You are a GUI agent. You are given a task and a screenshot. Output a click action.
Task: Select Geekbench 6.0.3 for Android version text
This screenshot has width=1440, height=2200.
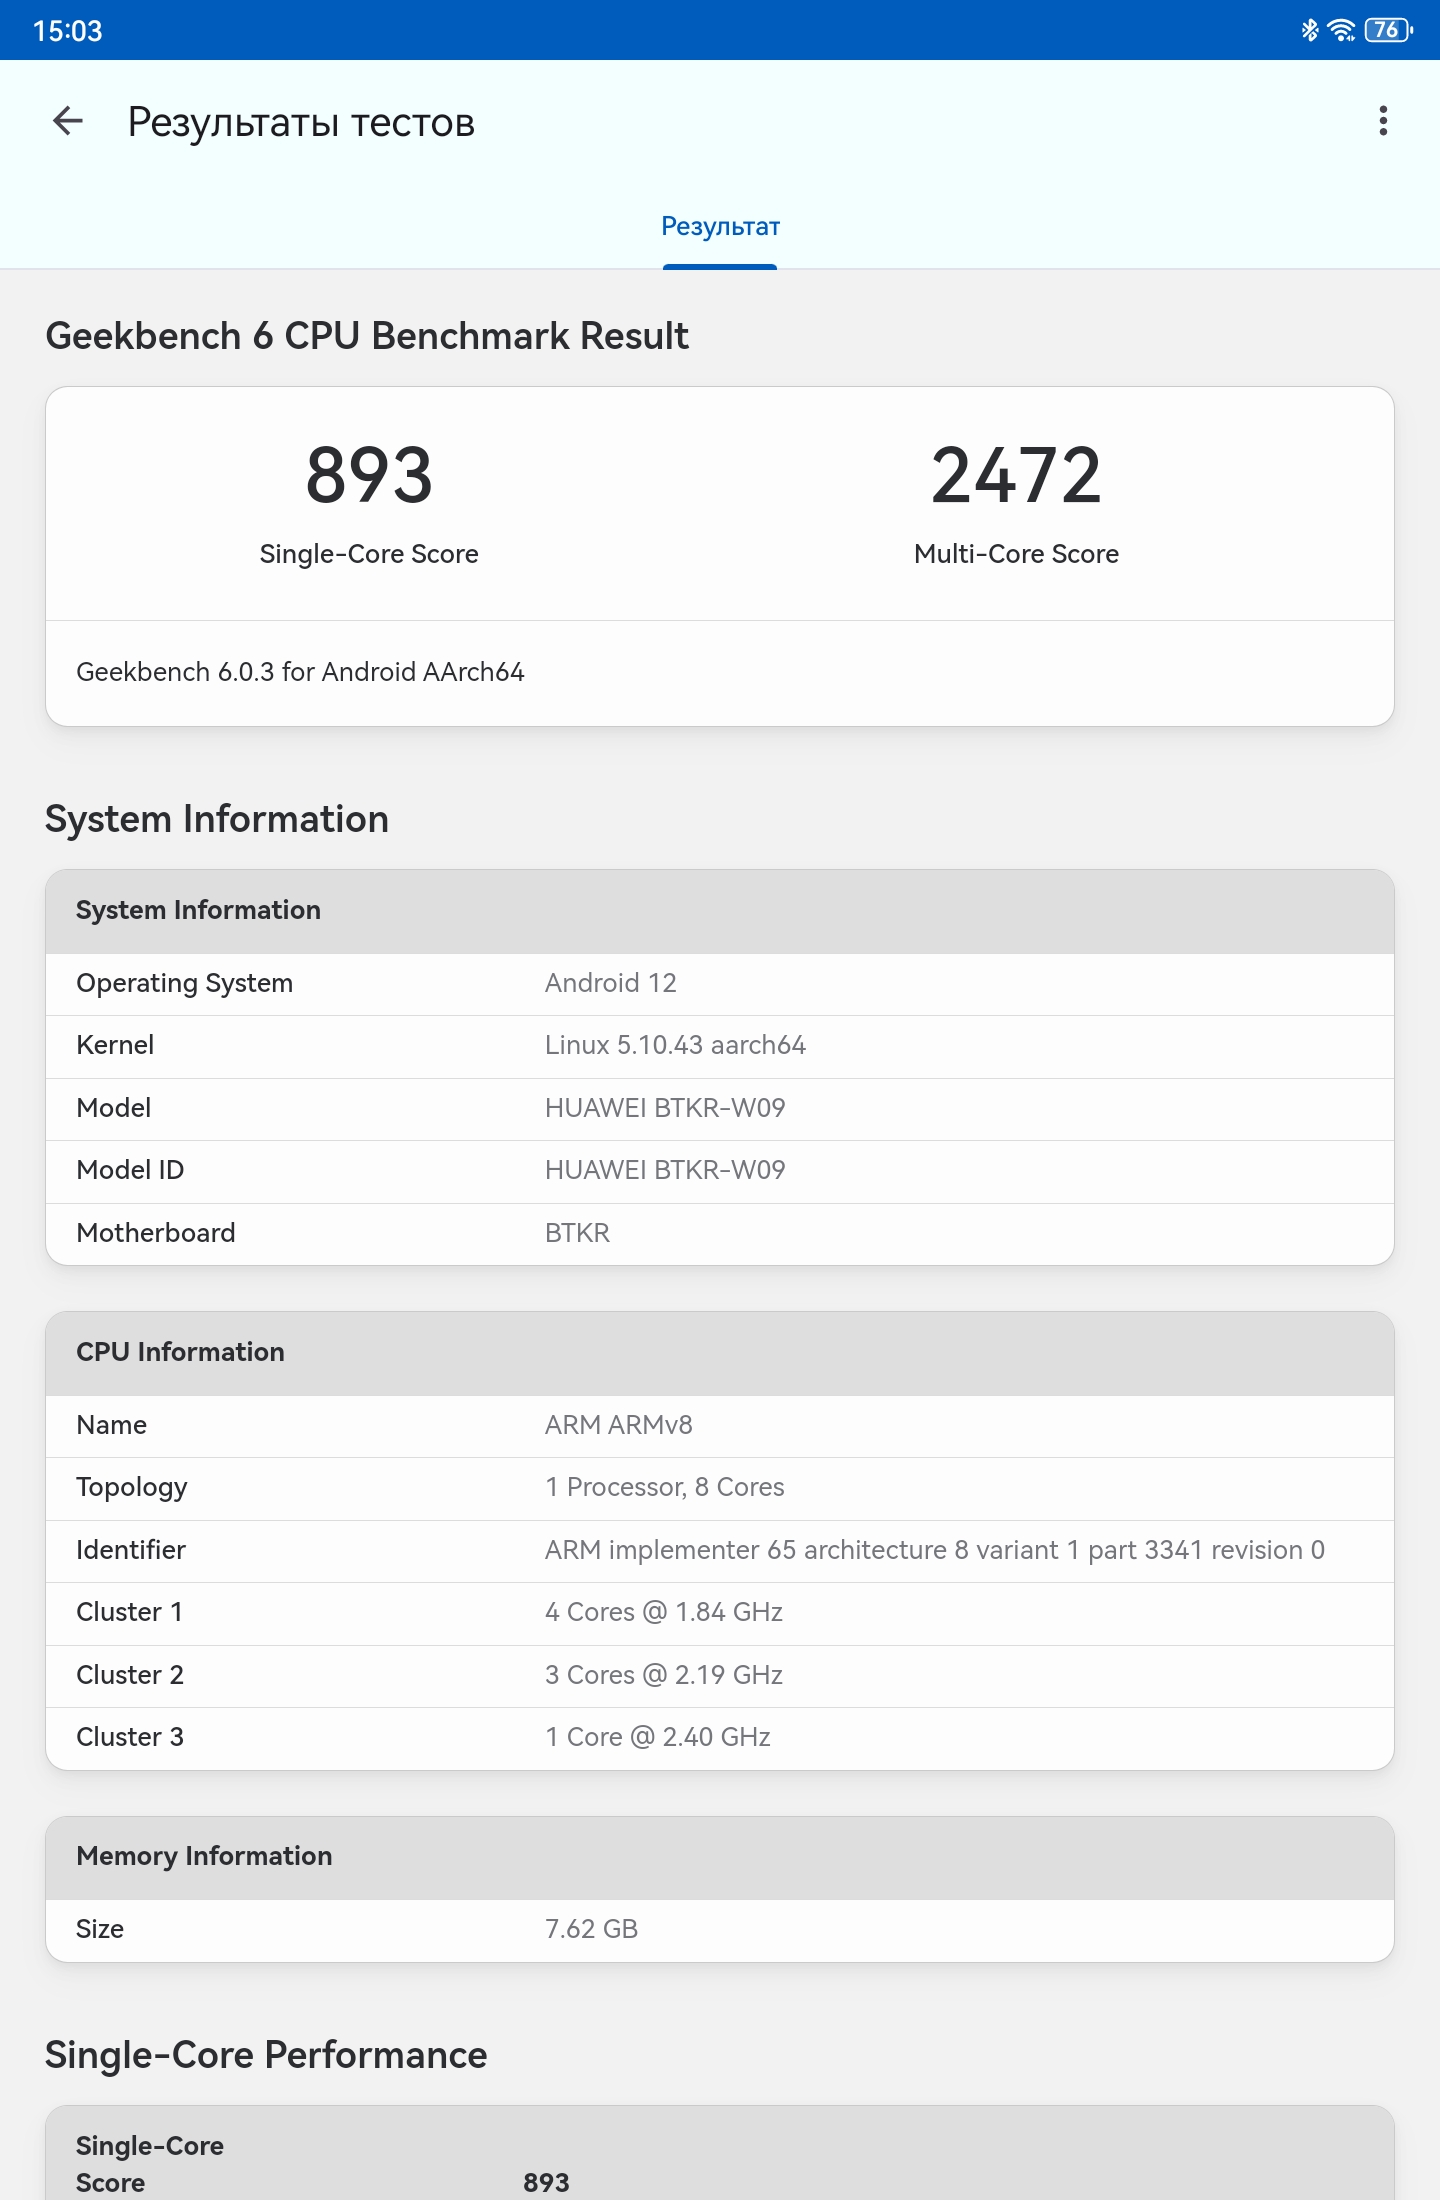(x=300, y=672)
